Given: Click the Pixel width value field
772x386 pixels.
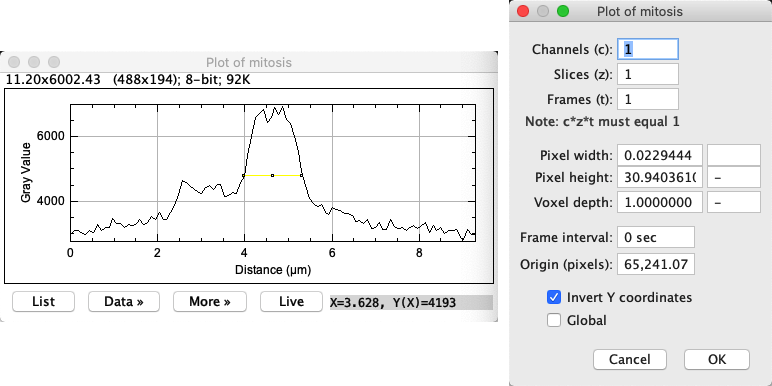Looking at the screenshot, I should pos(660,156).
